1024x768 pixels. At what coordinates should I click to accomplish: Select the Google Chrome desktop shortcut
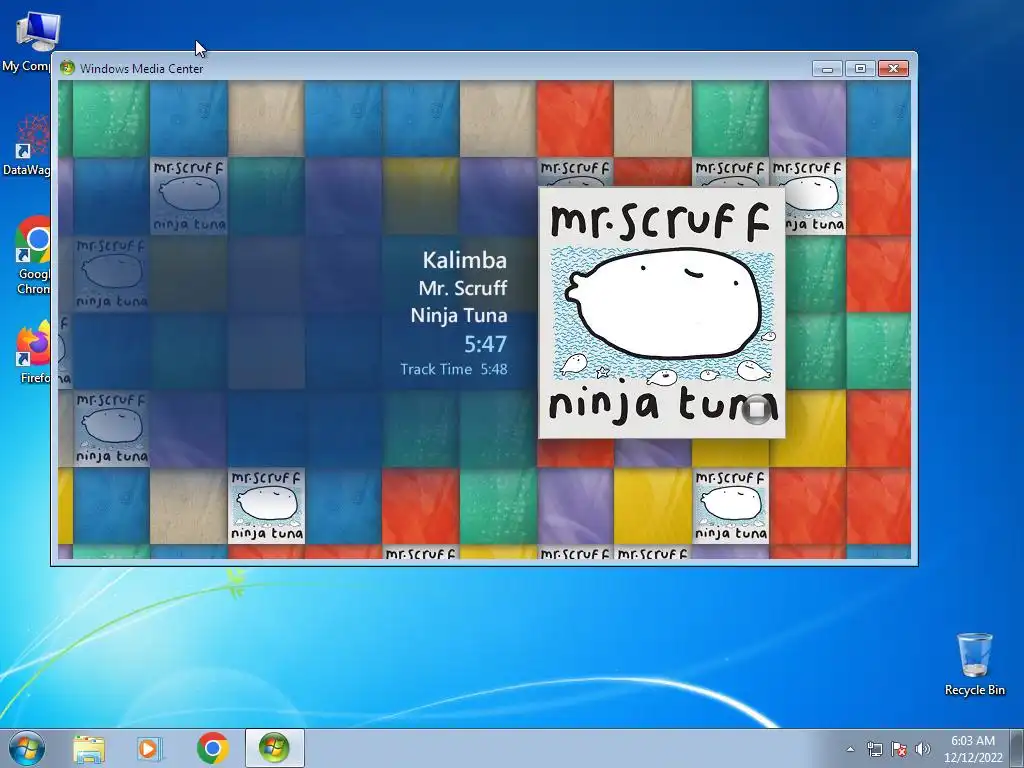pyautogui.click(x=31, y=255)
